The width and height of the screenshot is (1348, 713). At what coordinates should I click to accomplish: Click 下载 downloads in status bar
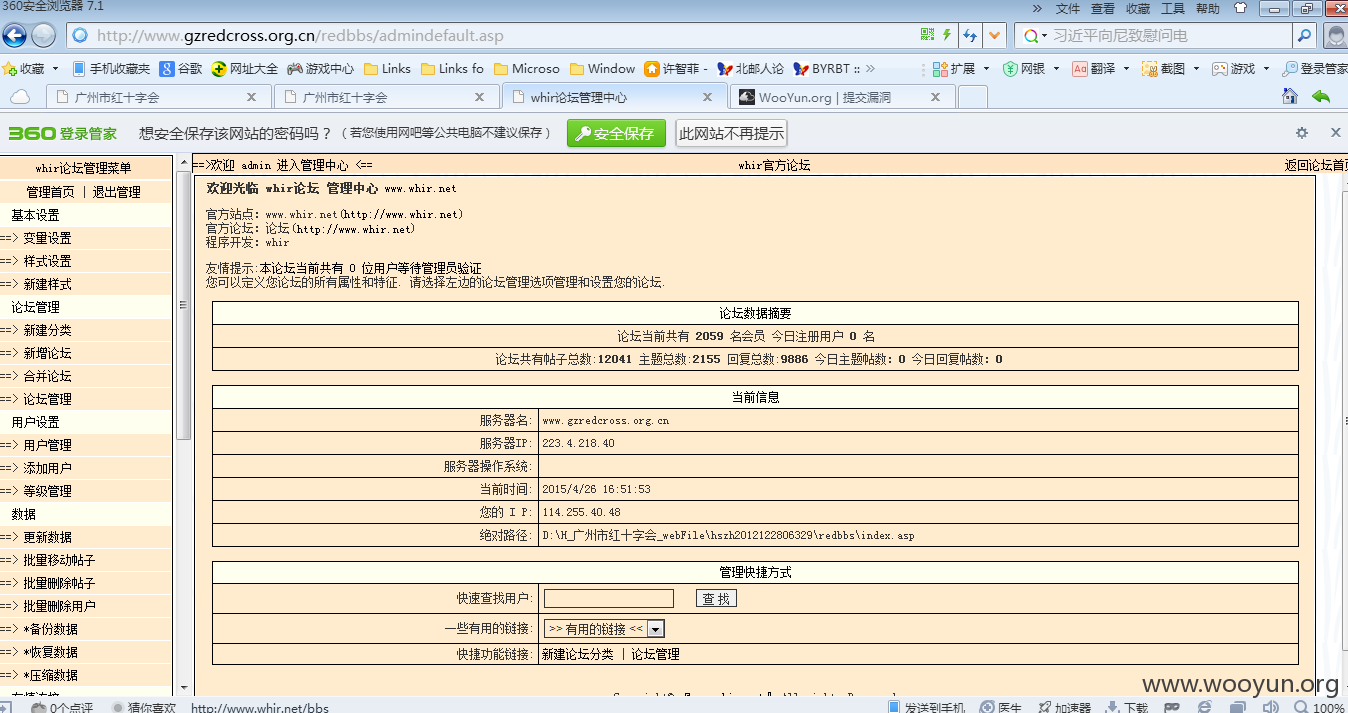1127,707
